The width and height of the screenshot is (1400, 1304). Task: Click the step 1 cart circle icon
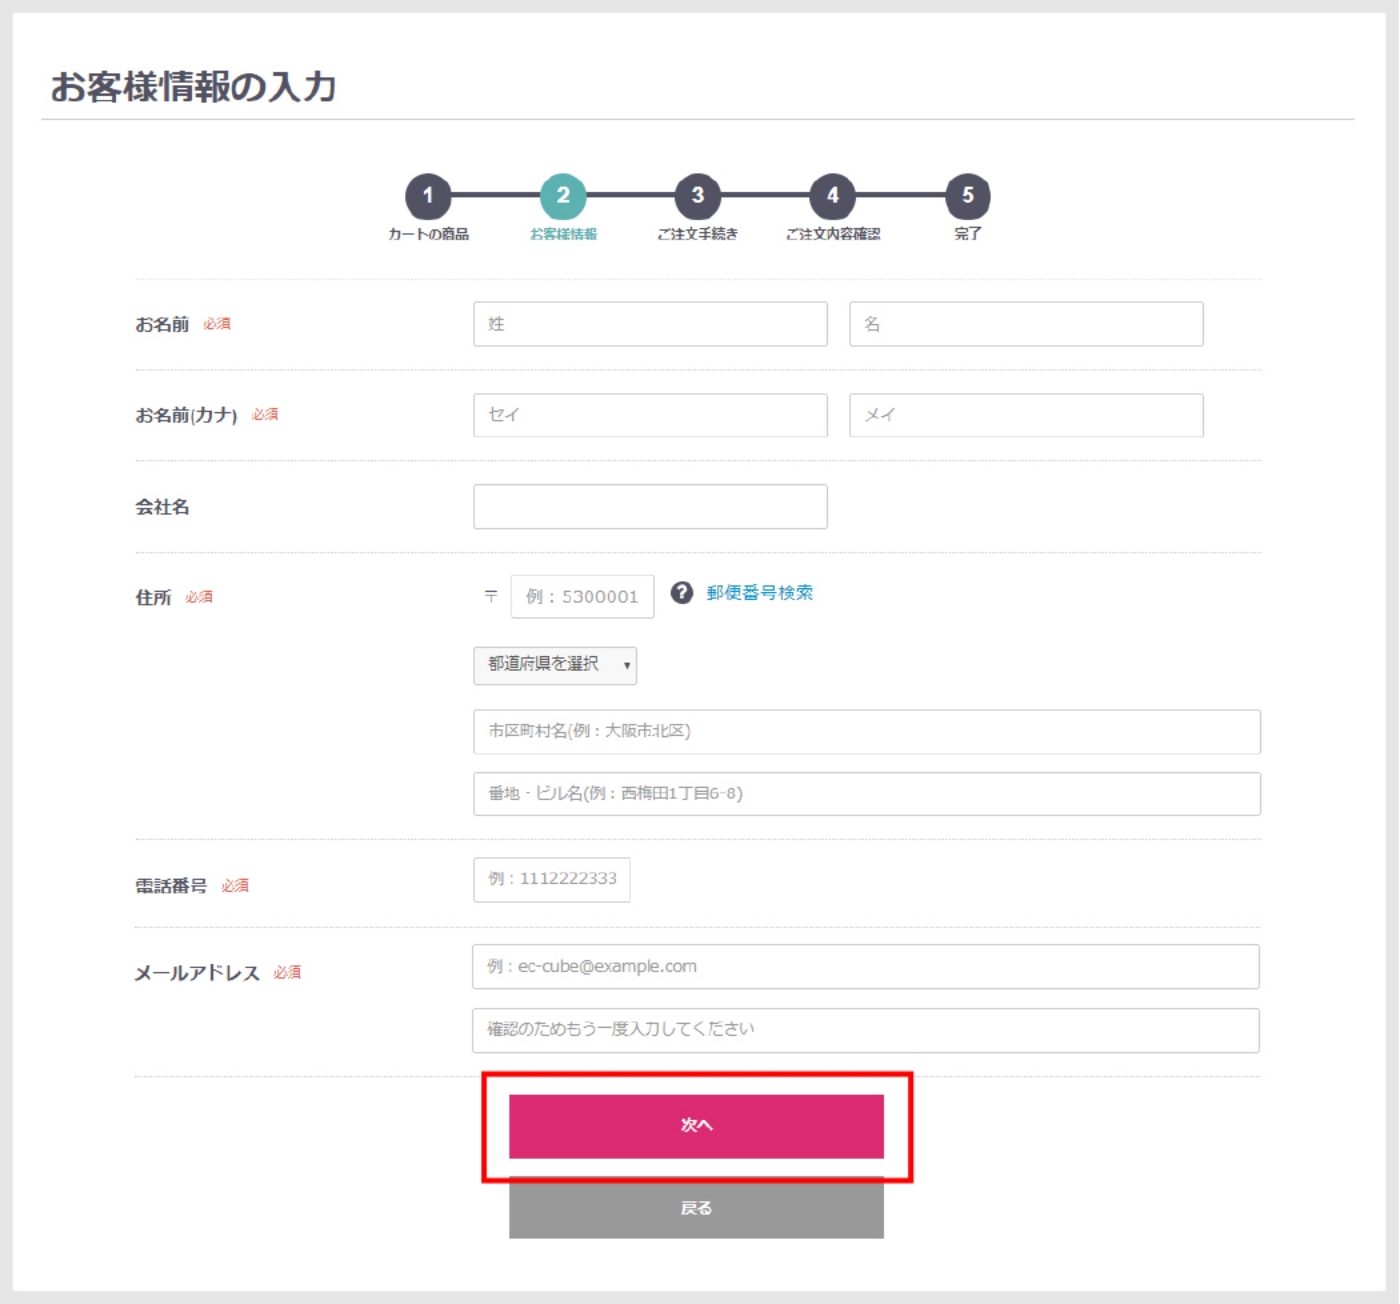tap(428, 196)
